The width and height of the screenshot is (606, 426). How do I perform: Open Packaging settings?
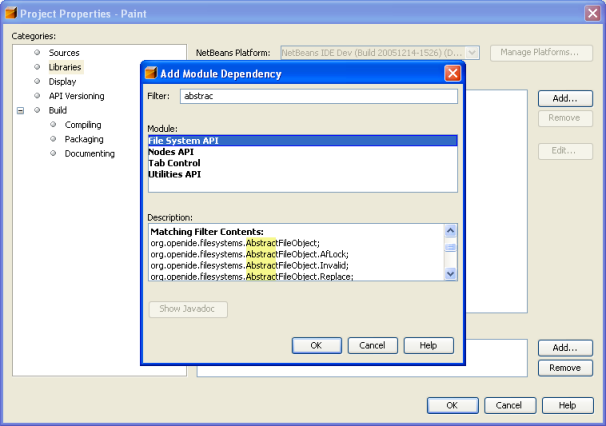[x=84, y=139]
